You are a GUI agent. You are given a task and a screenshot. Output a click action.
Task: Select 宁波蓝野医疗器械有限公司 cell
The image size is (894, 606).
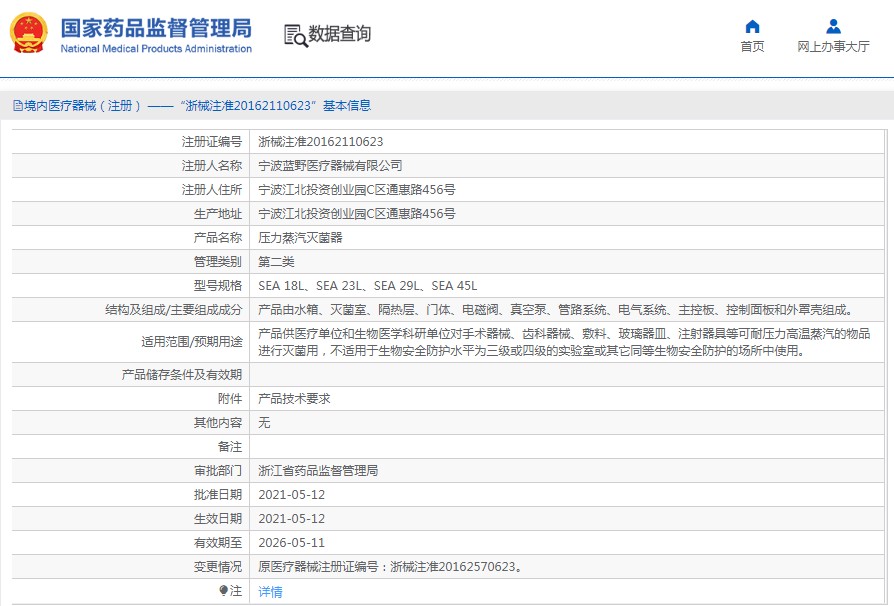330,165
